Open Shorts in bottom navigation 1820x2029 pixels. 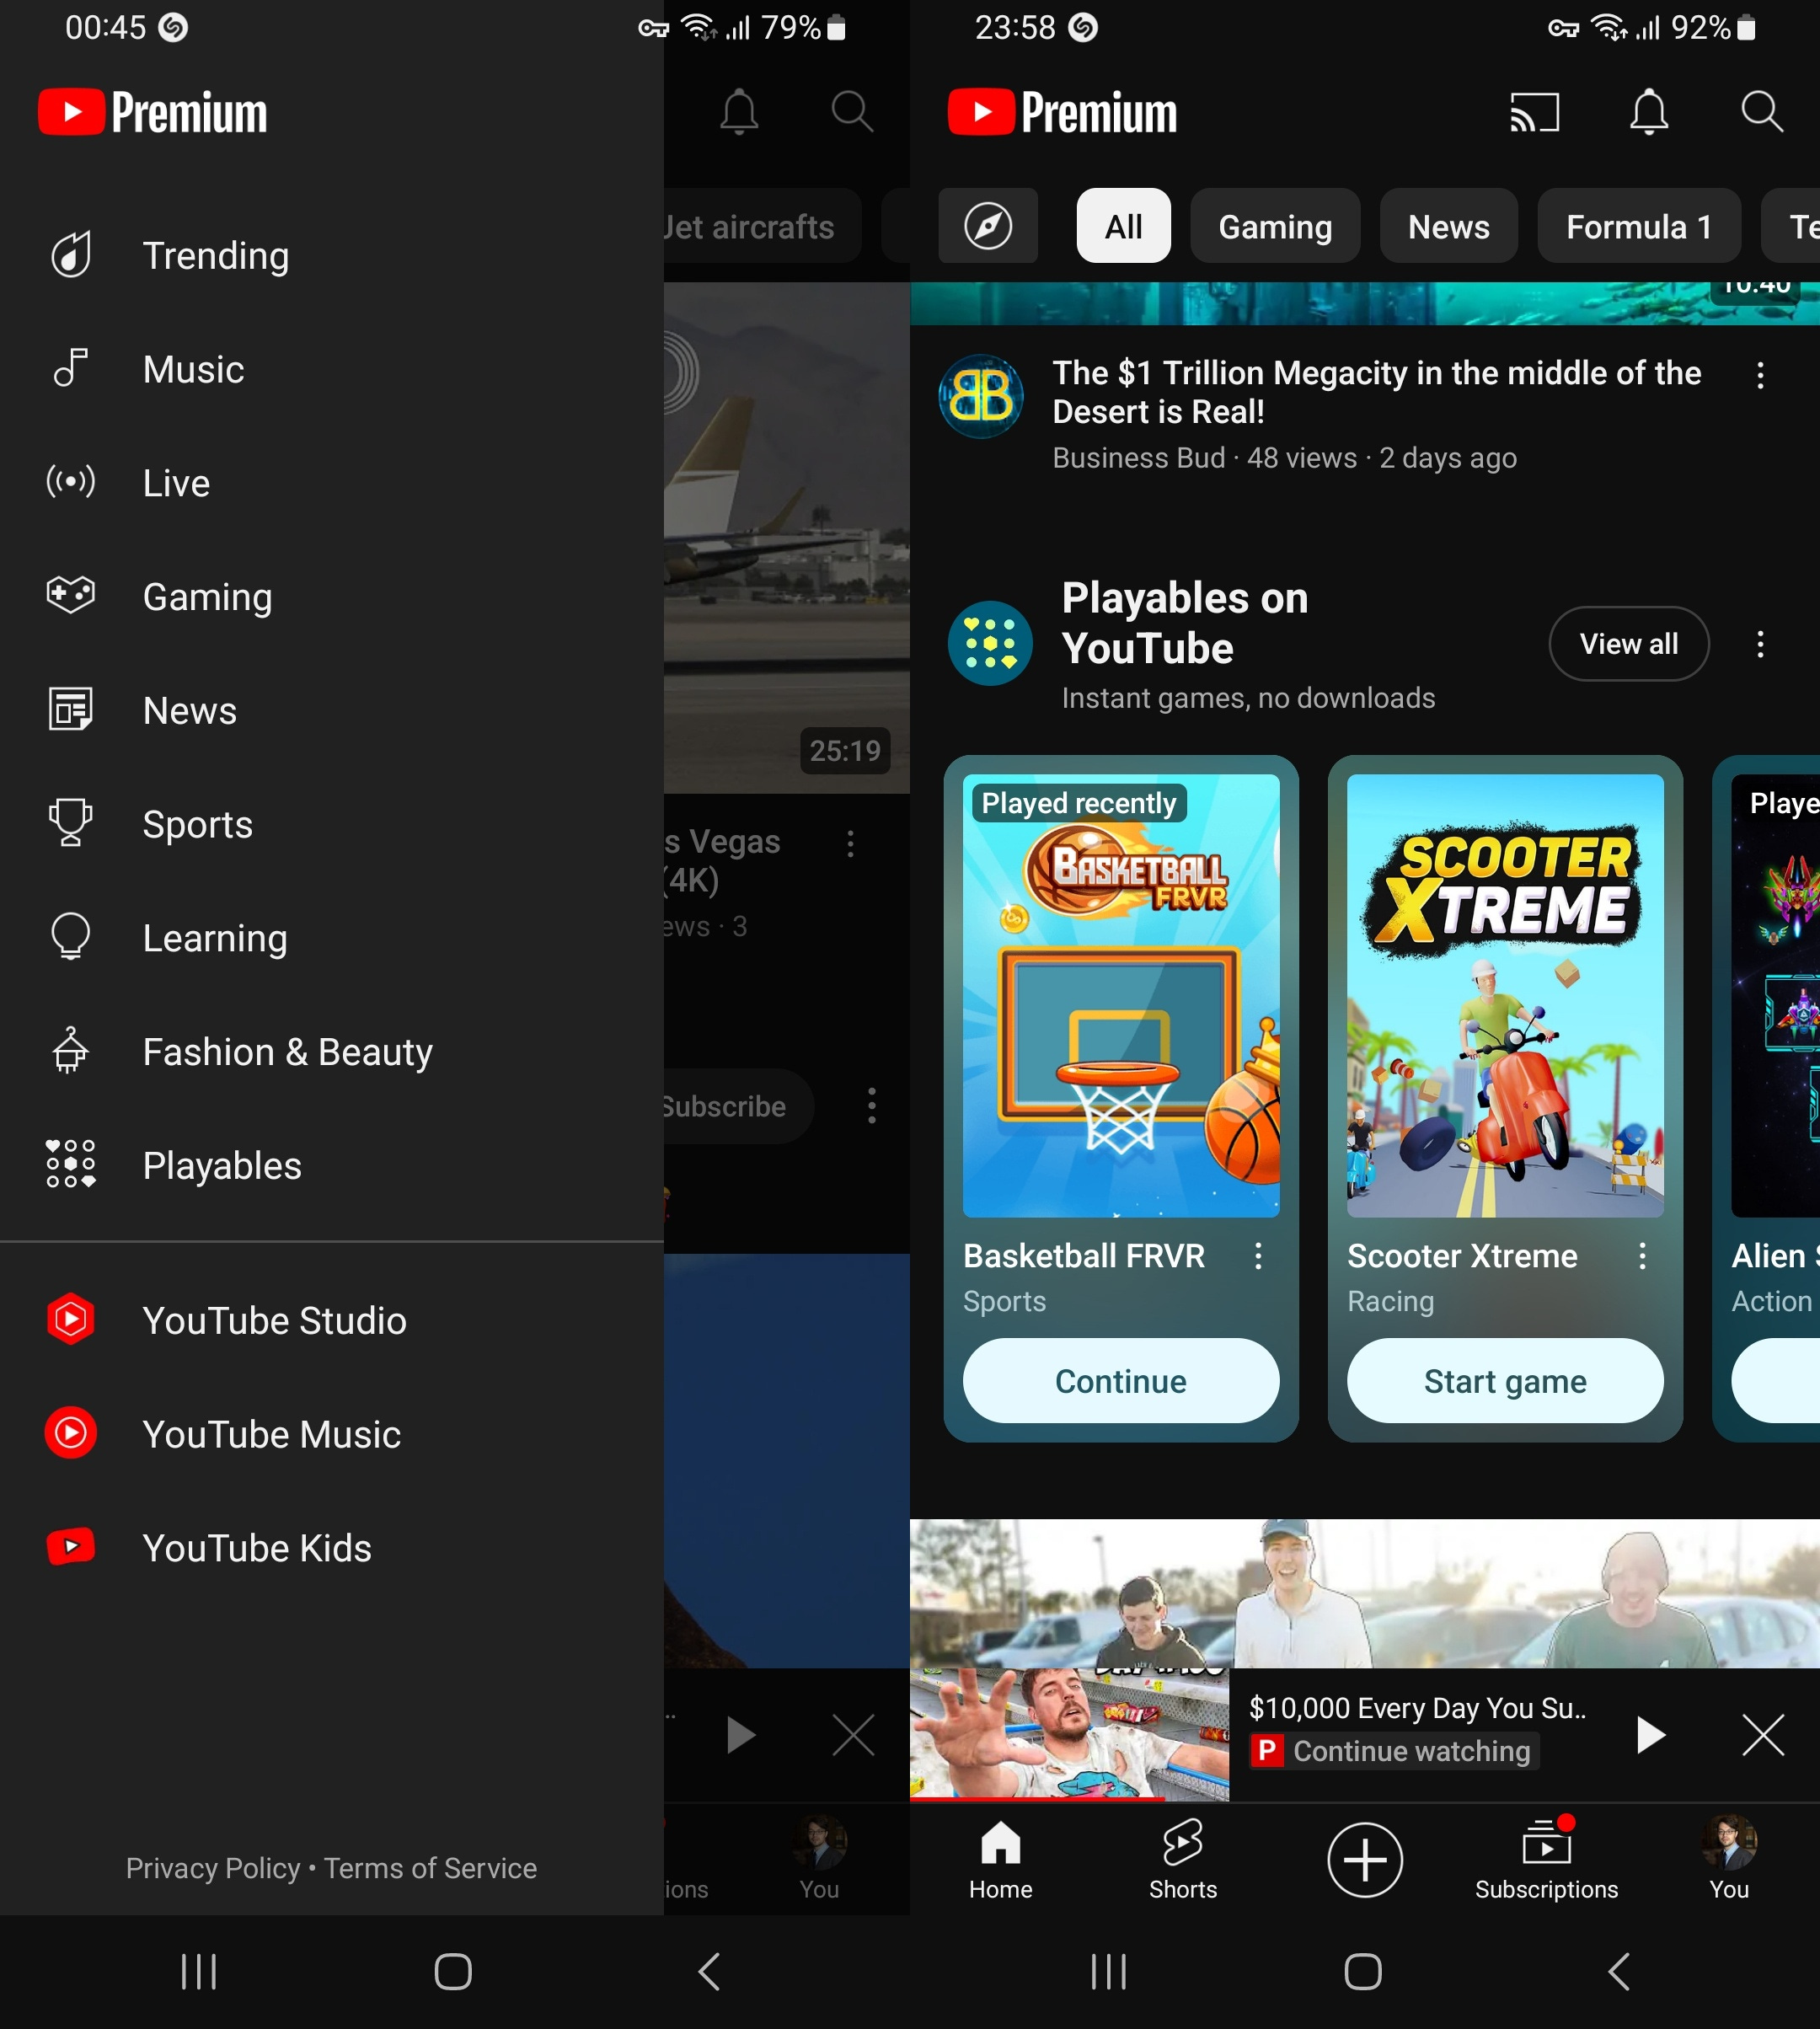pos(1183,1860)
